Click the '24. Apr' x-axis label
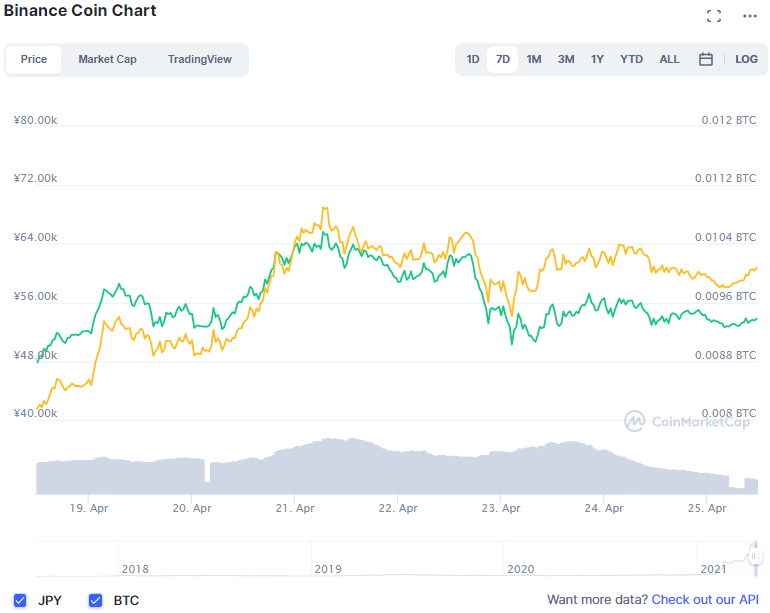 pos(604,508)
